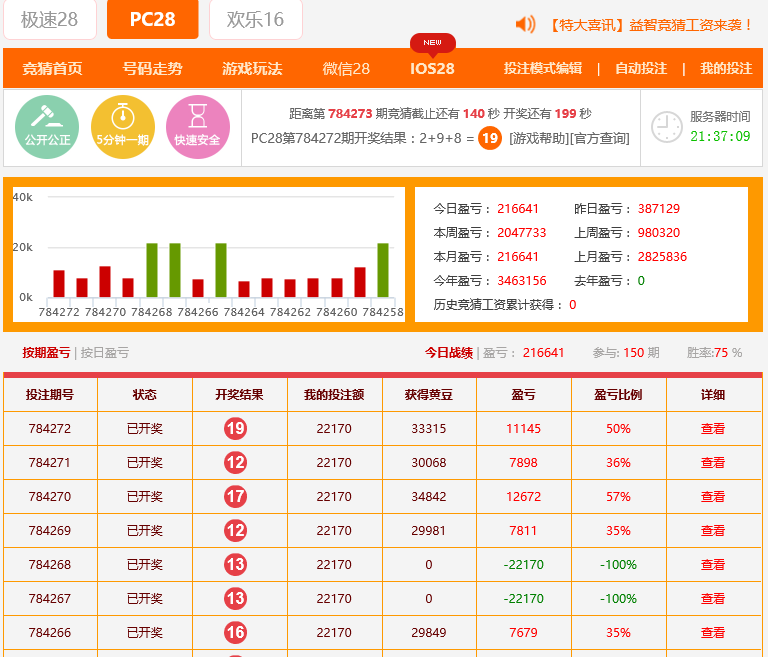This screenshot has height=657, width=768.
Task: Open 号码走势 in the navigation bar
Action: [152, 69]
